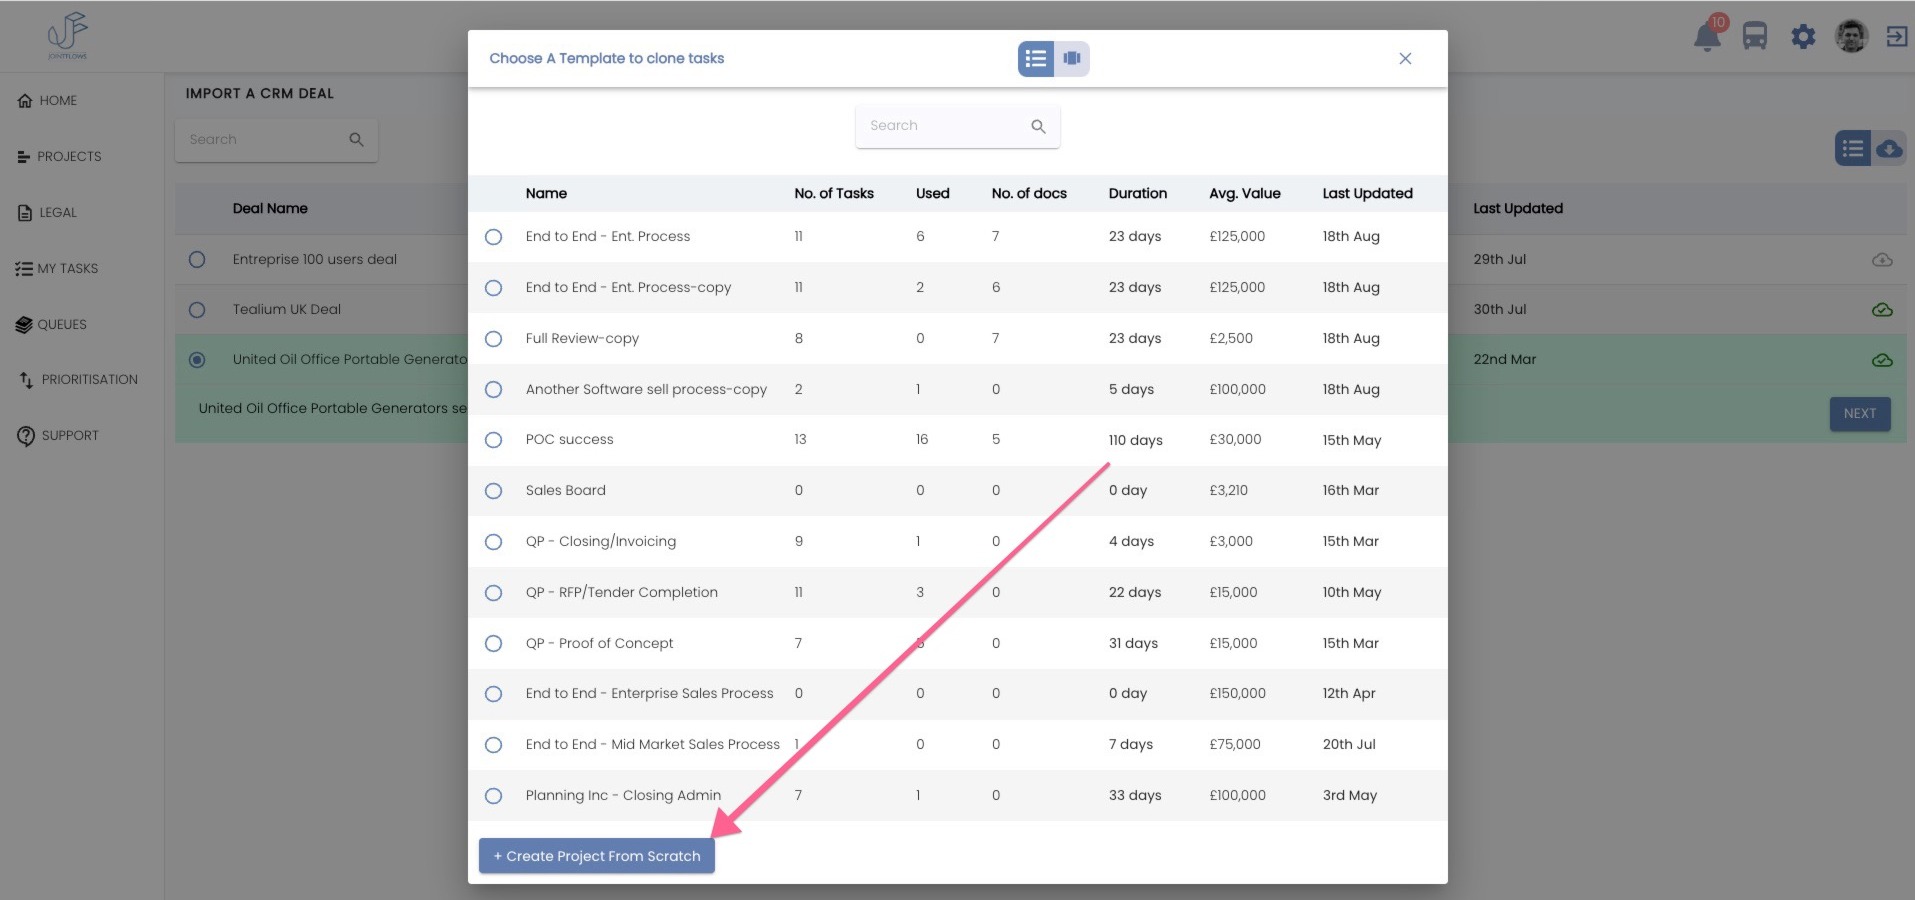The width and height of the screenshot is (1915, 900).
Task: Click the logout icon
Action: (1896, 37)
